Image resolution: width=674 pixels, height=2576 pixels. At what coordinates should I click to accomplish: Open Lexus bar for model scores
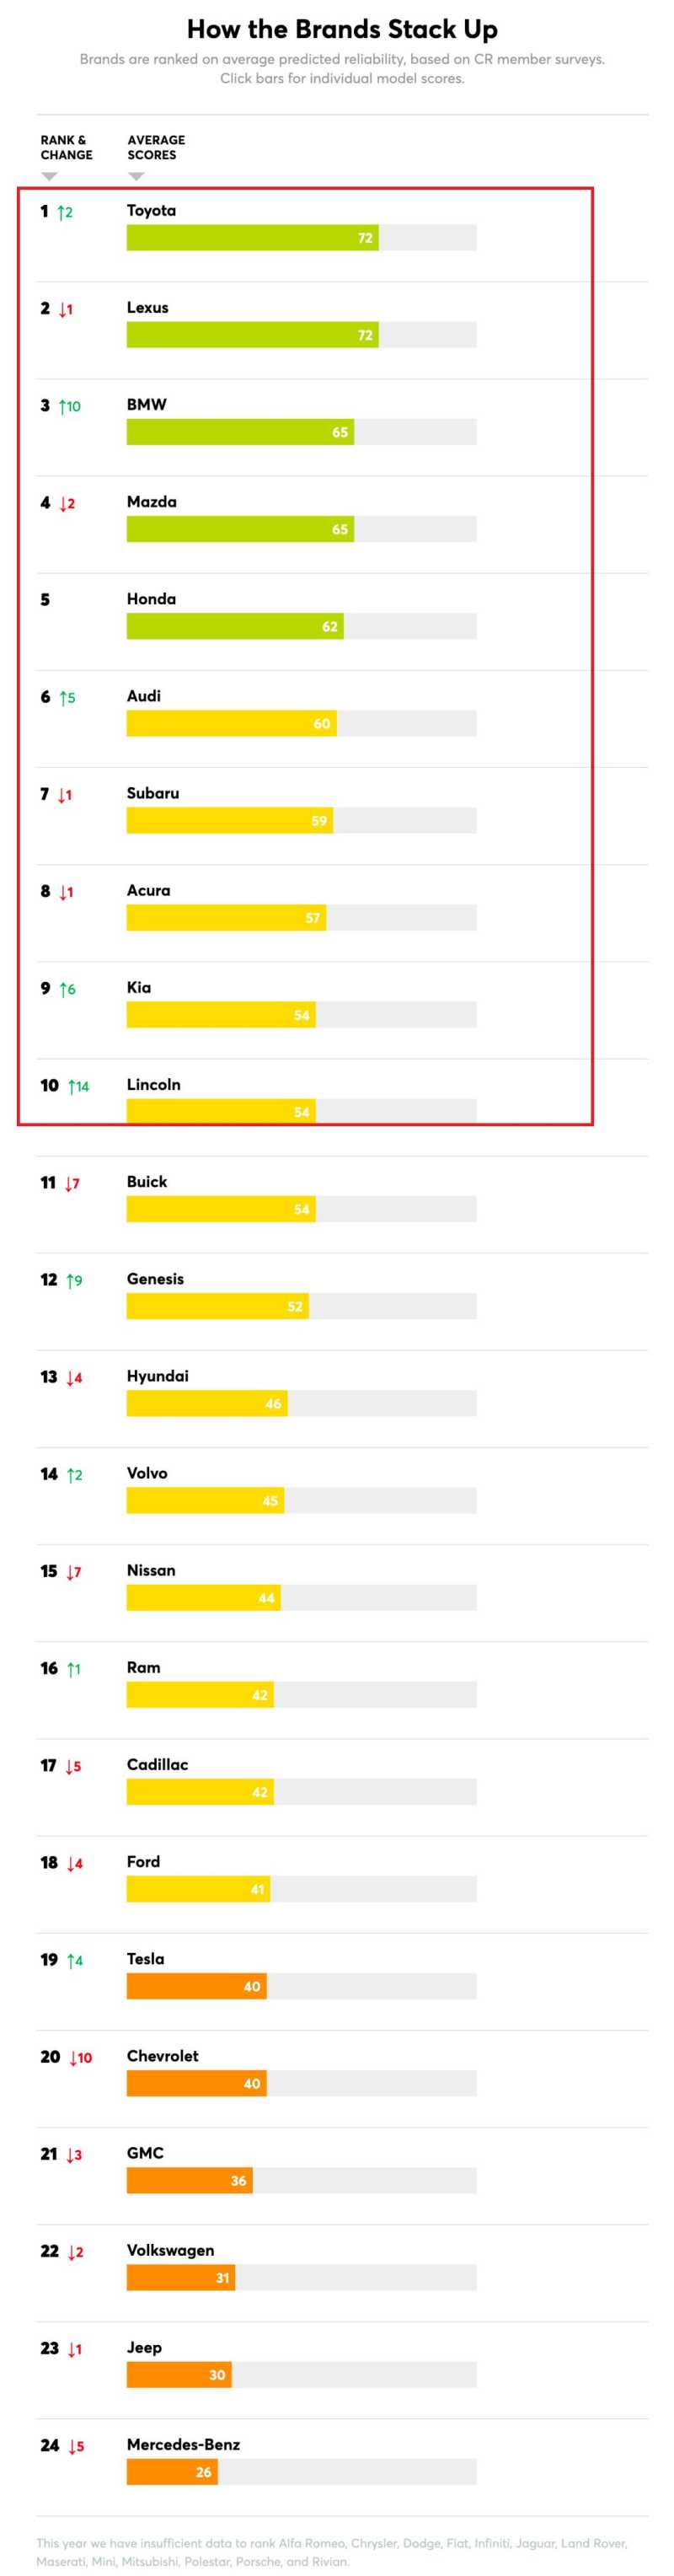pos(252,335)
